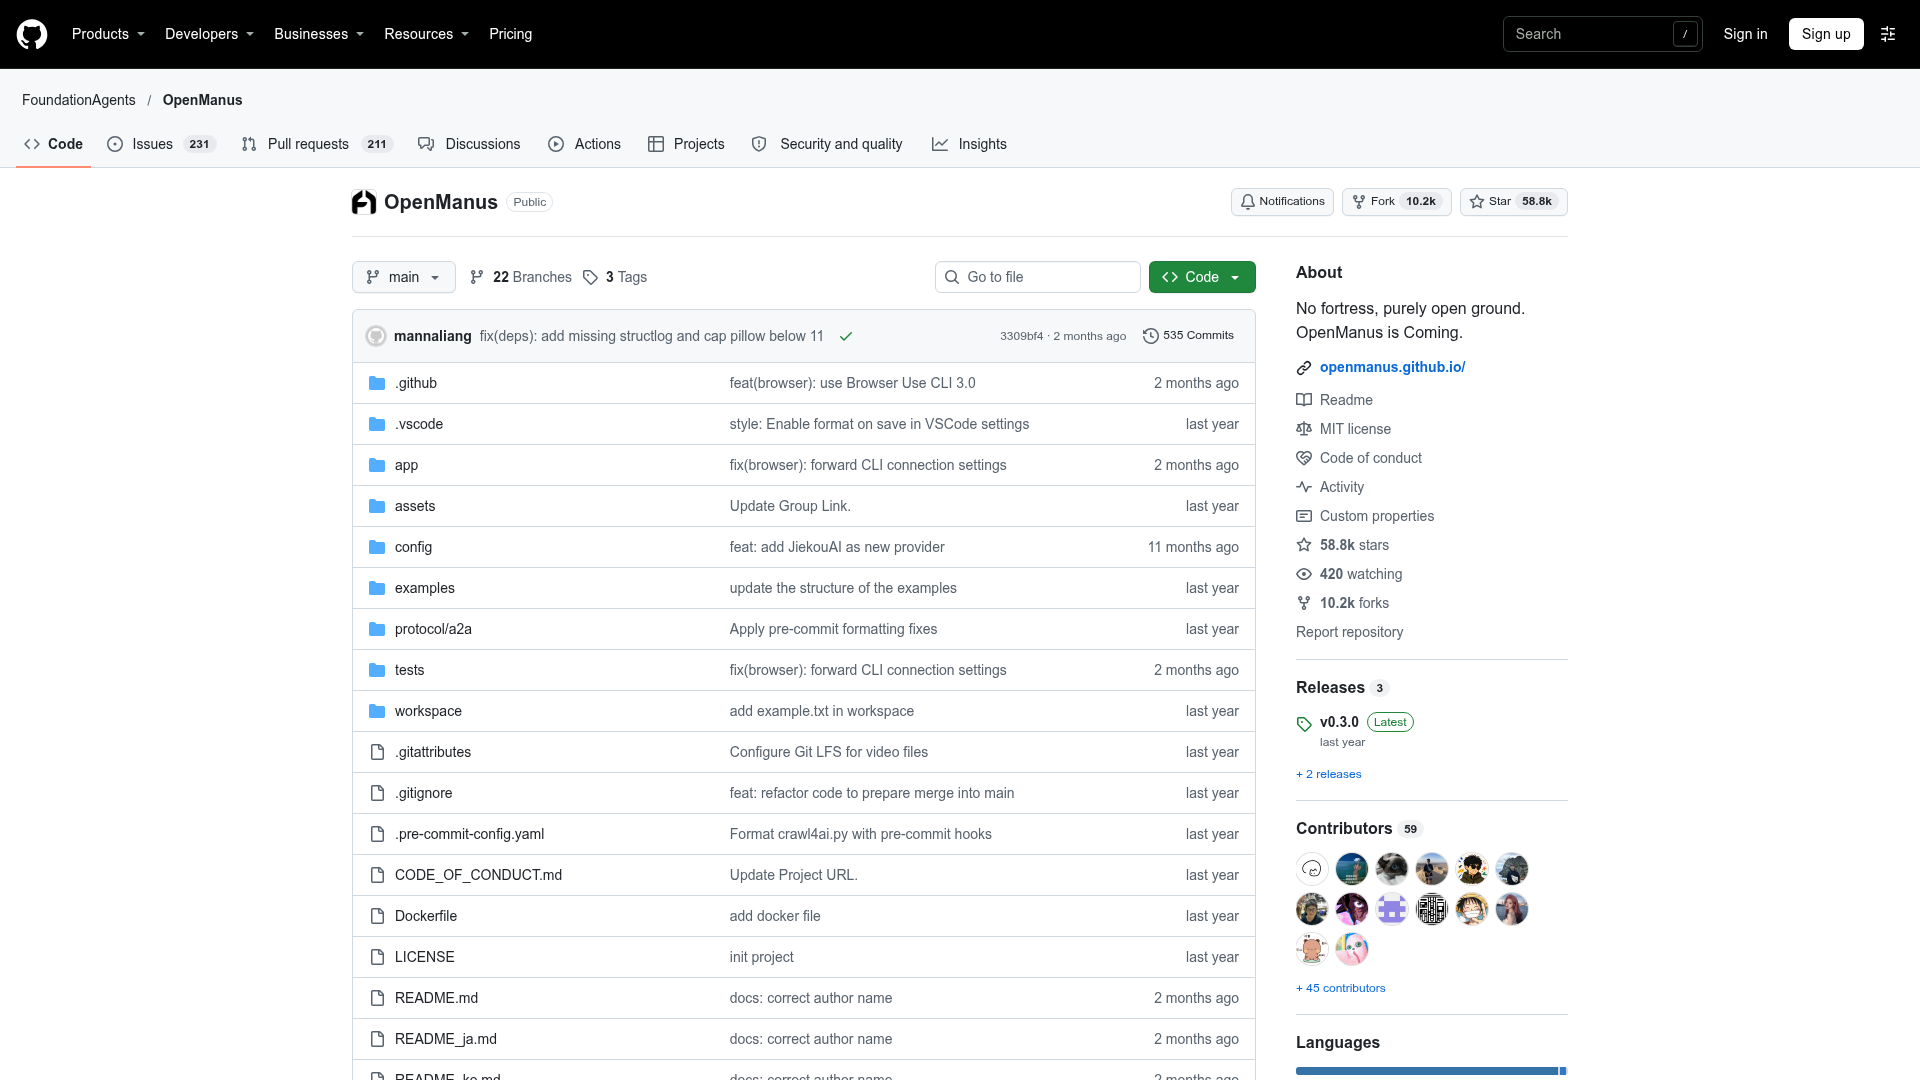Expand the Products menu

tap(108, 34)
